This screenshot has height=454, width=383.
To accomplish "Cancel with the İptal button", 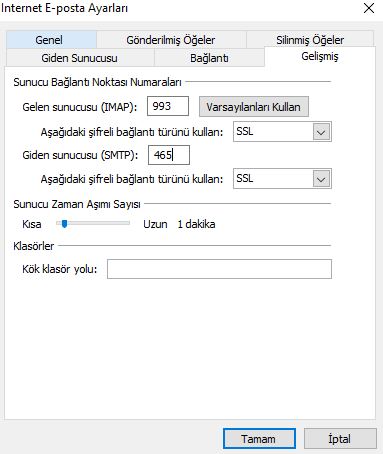I will [x=340, y=439].
